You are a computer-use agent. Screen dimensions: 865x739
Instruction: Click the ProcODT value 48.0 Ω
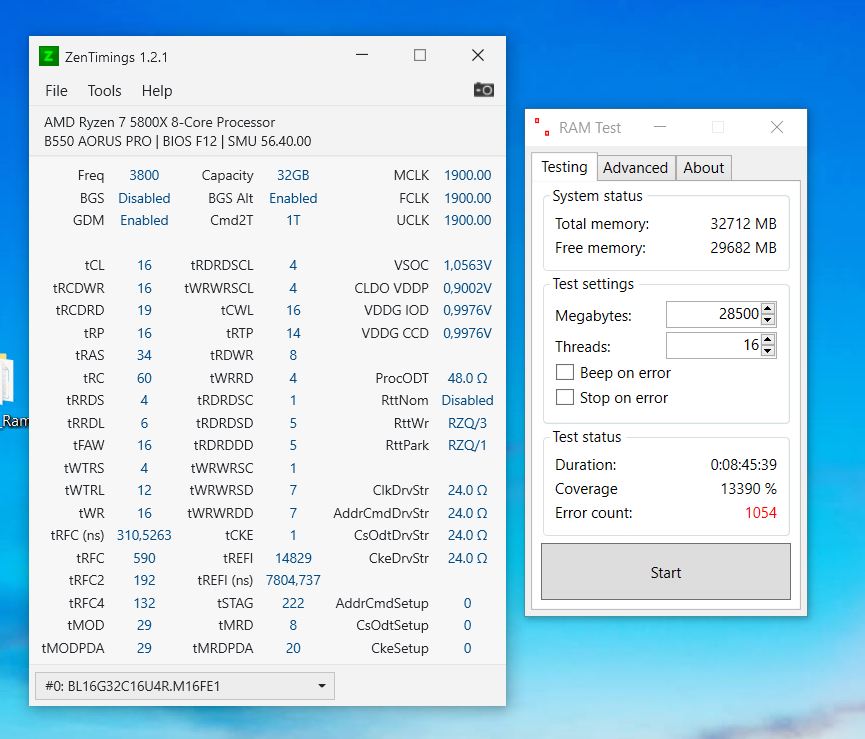click(467, 378)
